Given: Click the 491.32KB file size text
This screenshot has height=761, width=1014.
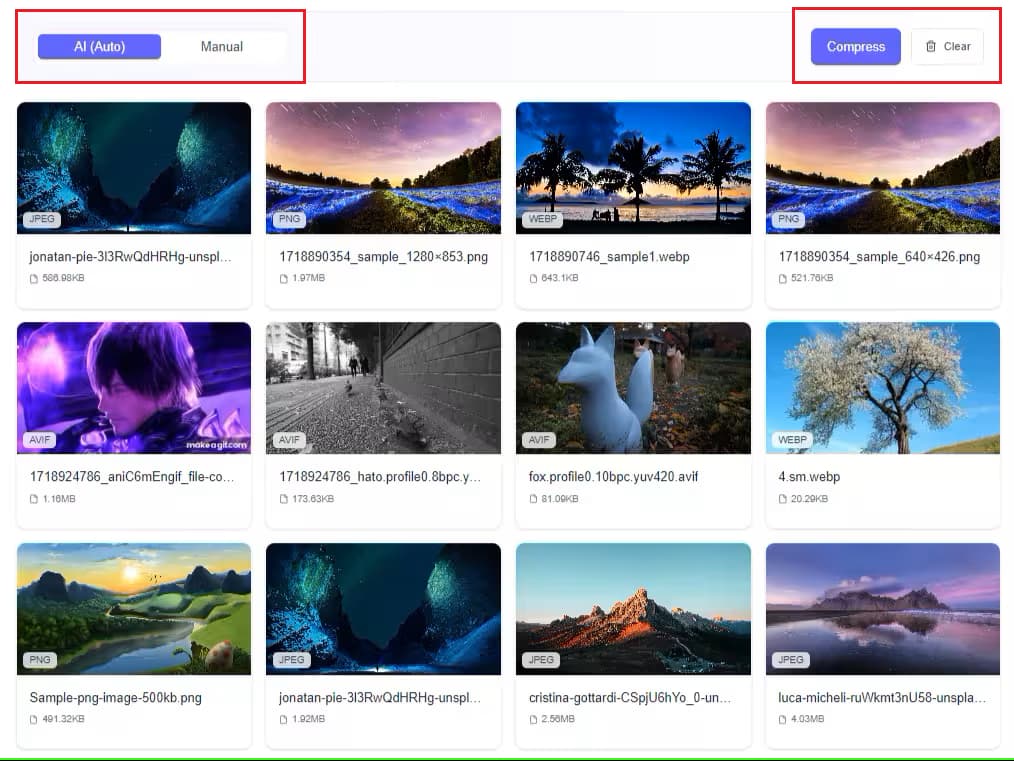Looking at the screenshot, I should [63, 719].
